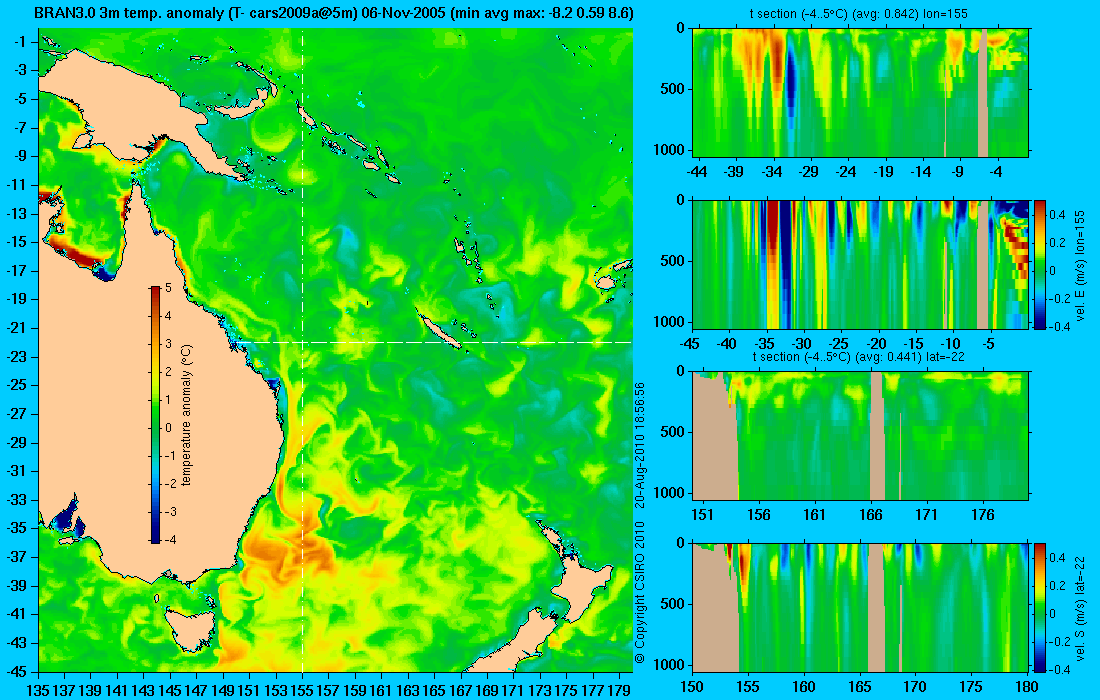1100x700 pixels.
Task: Select the 'vel. S (m/s) lat=-22' vertical label
Action: [x=1080, y=607]
